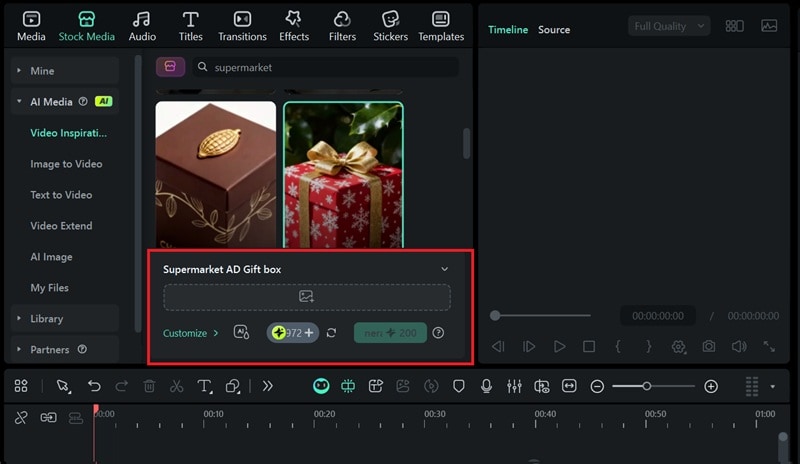Click the timeline layout grid icon
Image resolution: width=800 pixels, height=464 pixels.
(x=21, y=386)
